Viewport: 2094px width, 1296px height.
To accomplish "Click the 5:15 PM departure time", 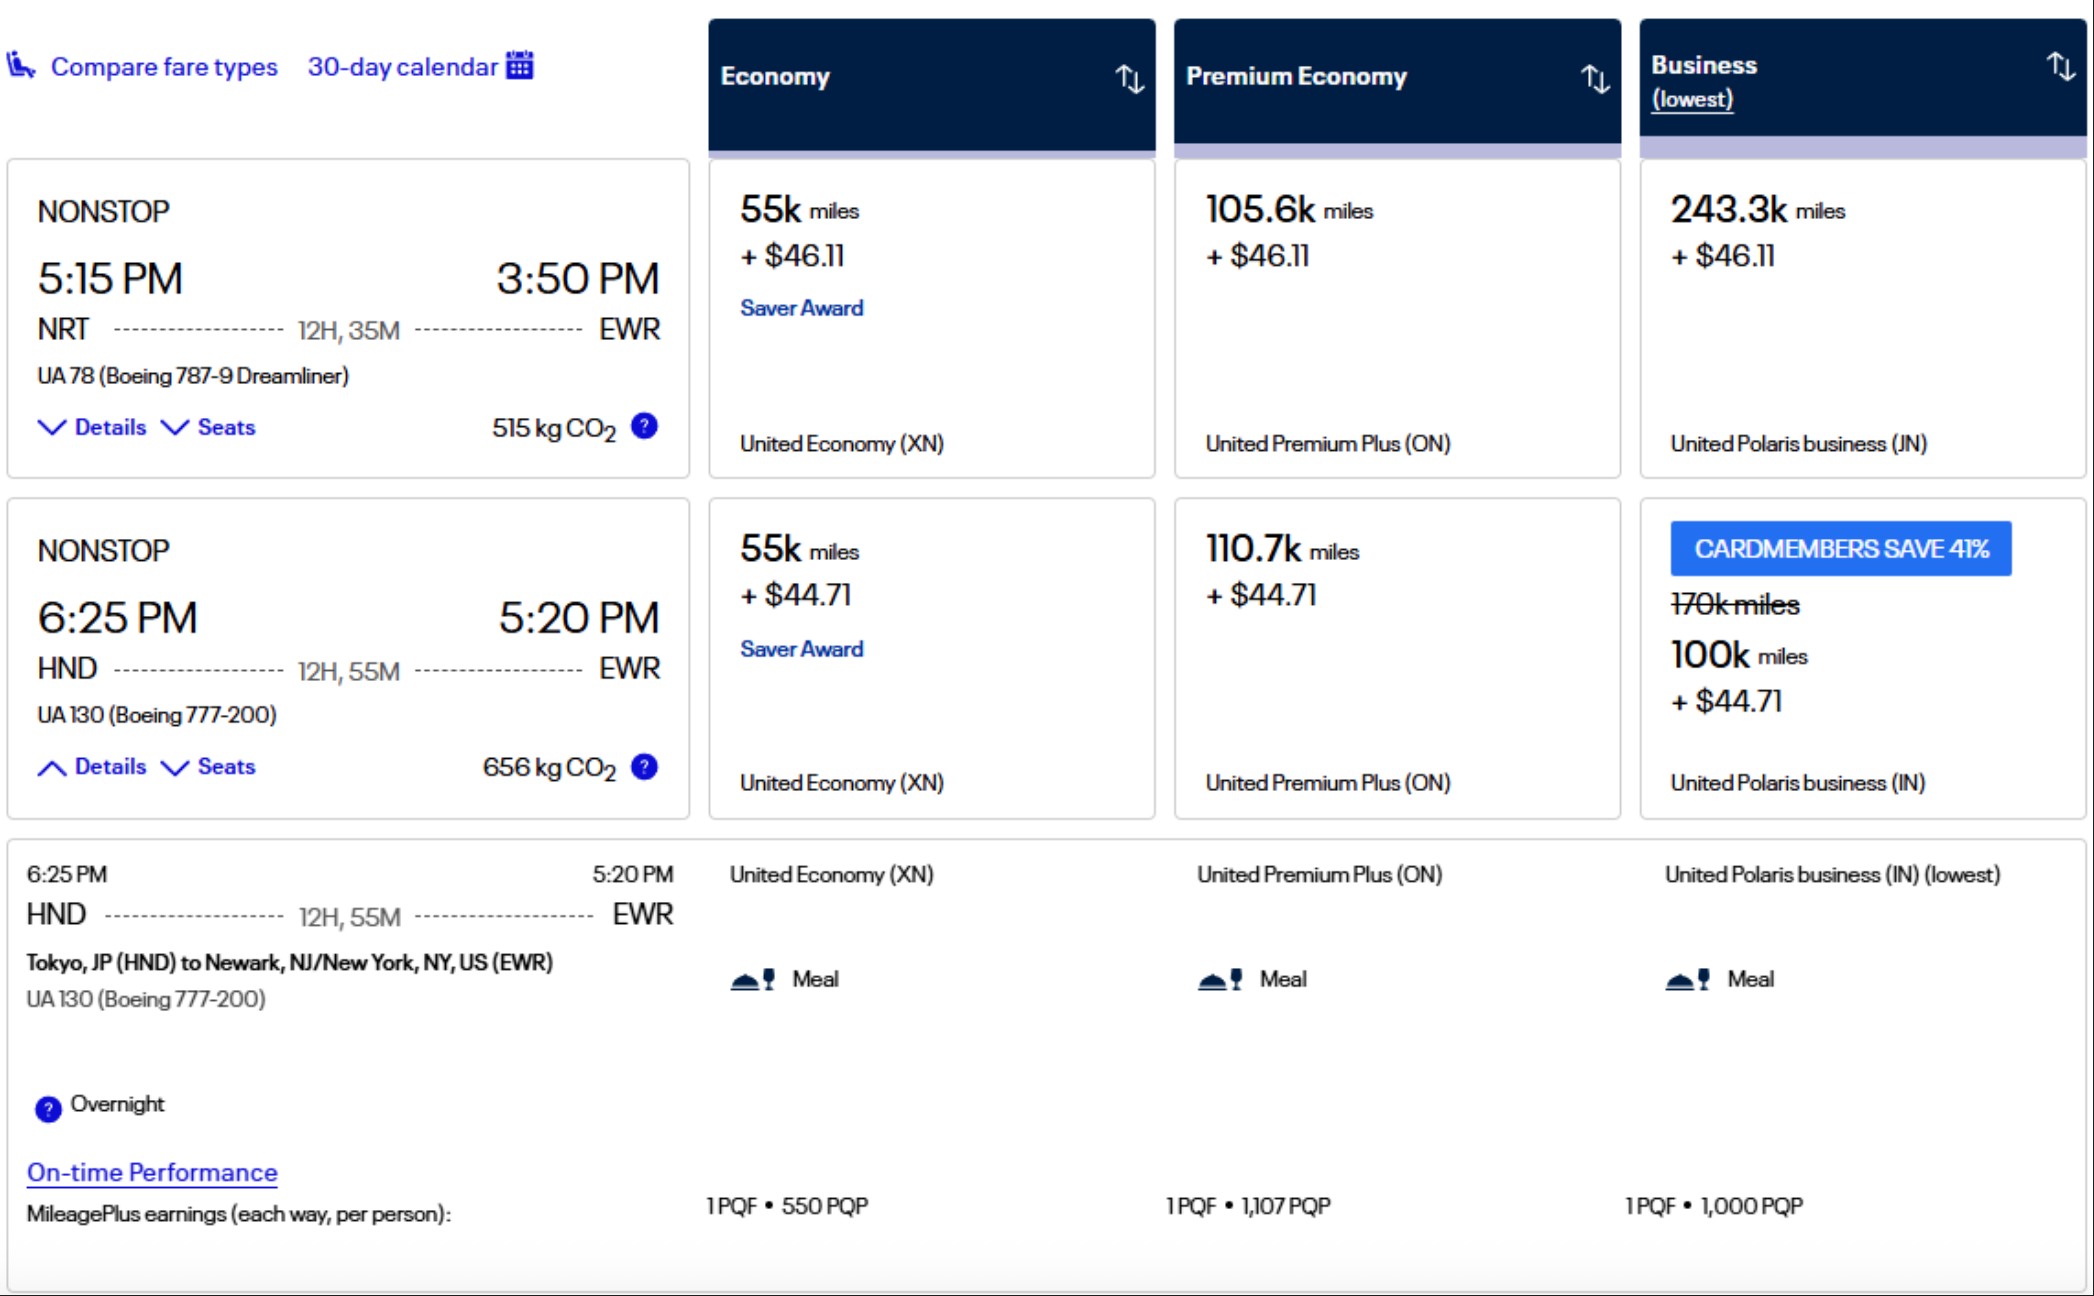I will pyautogui.click(x=110, y=278).
